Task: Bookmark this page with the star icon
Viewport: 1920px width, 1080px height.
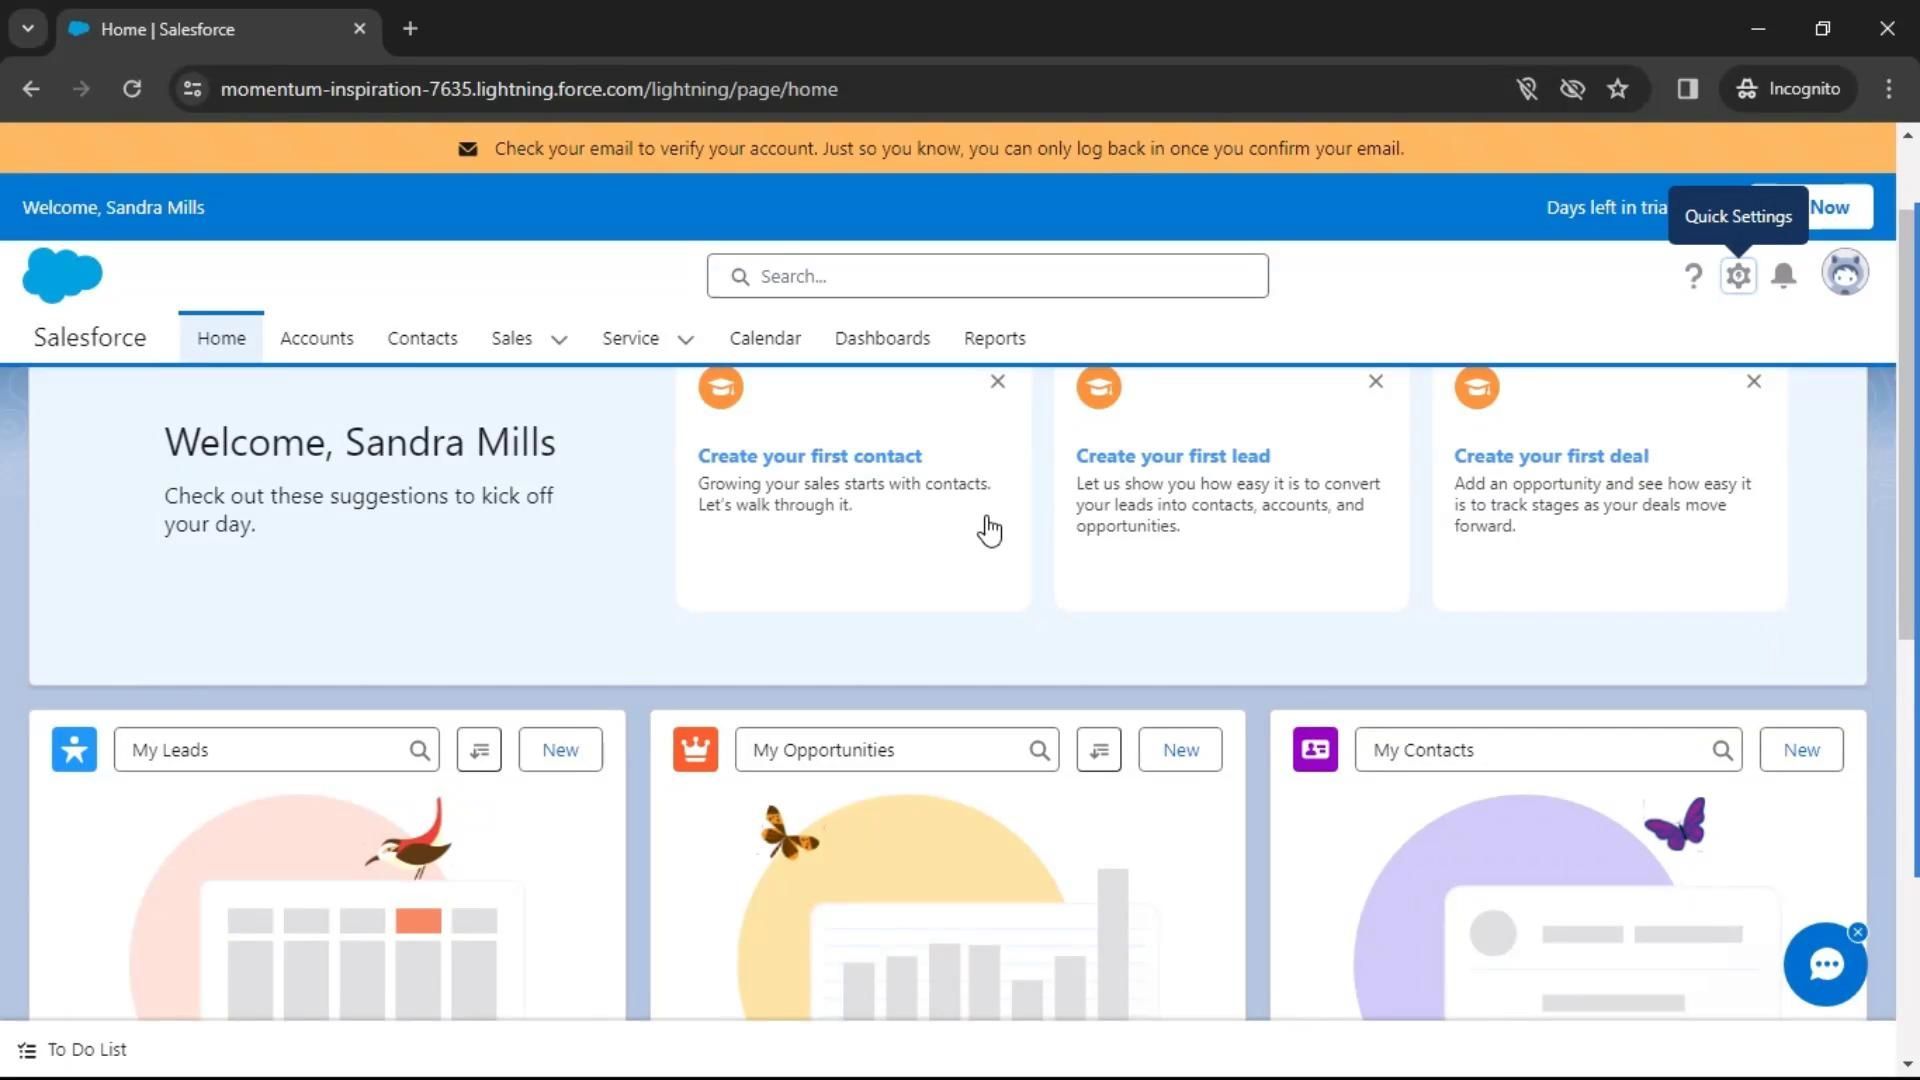Action: [1617, 89]
